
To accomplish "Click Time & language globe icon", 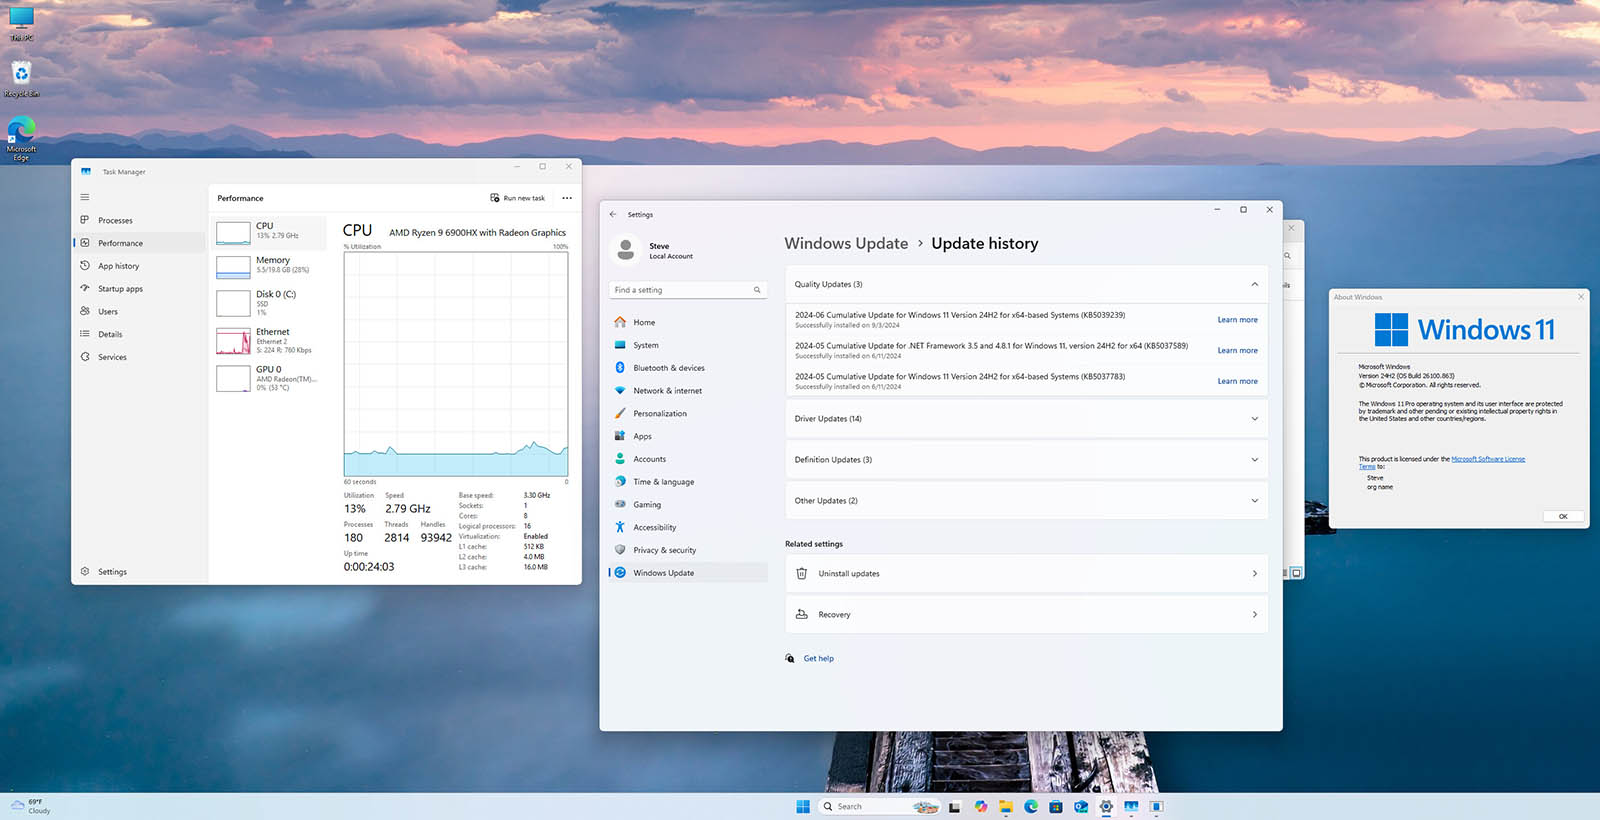I will point(620,482).
